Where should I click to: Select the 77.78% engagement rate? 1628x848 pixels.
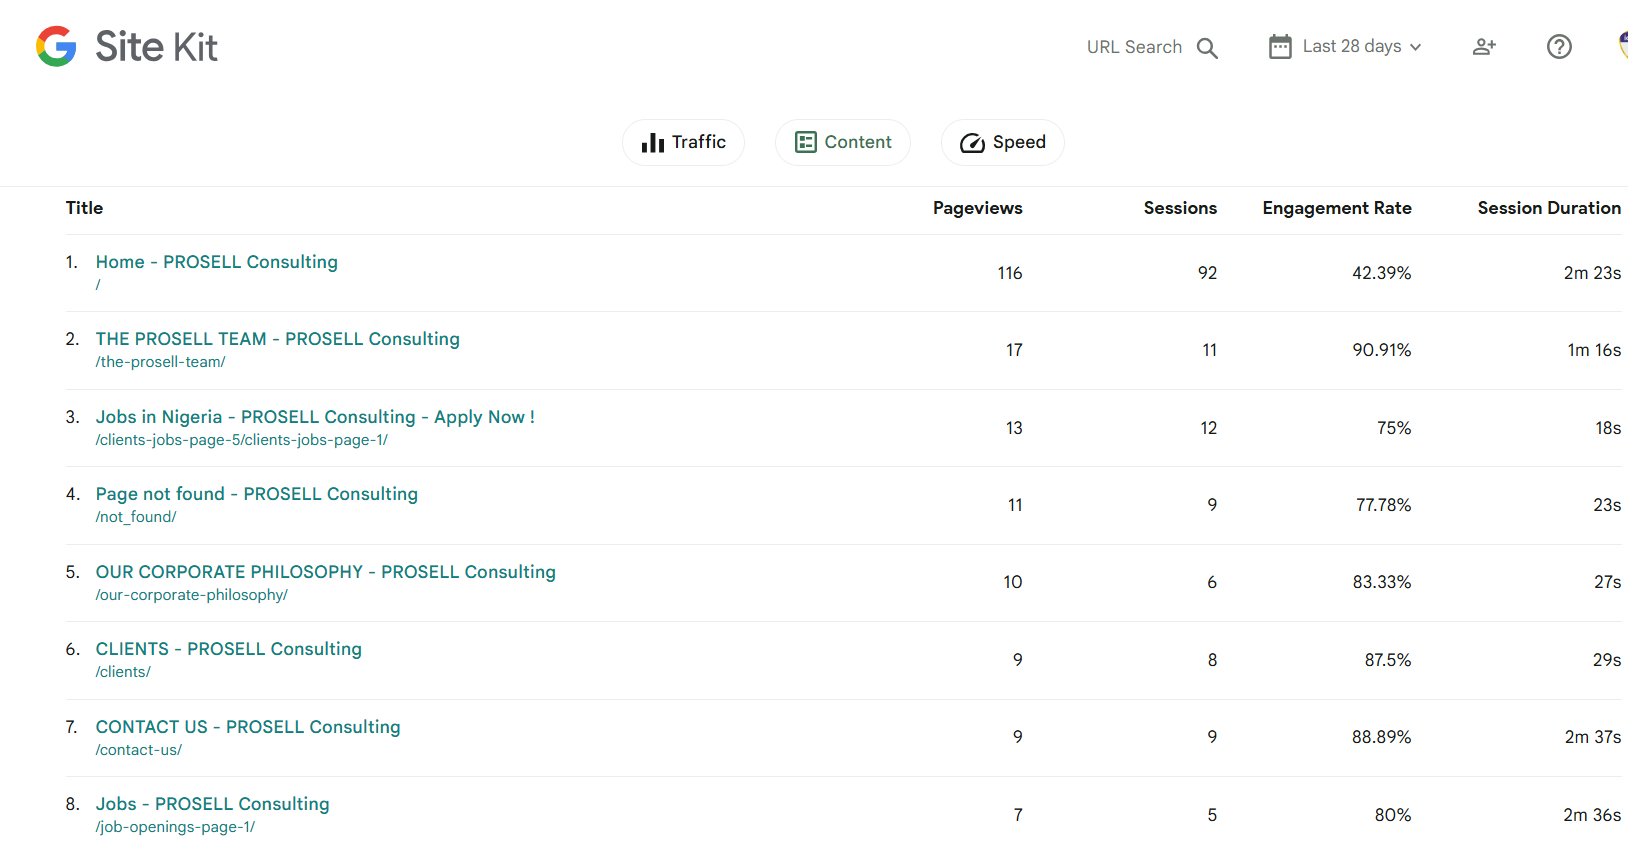point(1384,505)
